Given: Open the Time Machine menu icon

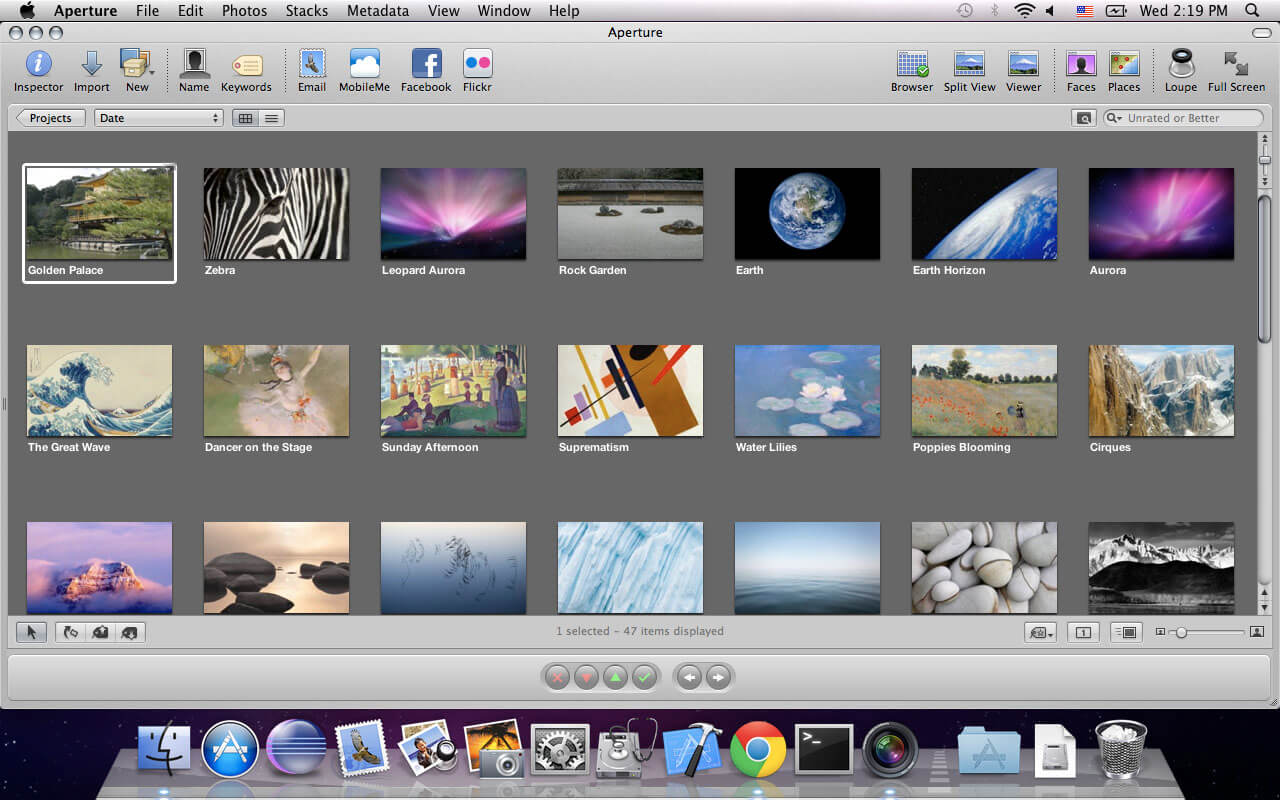Looking at the screenshot, I should [965, 11].
